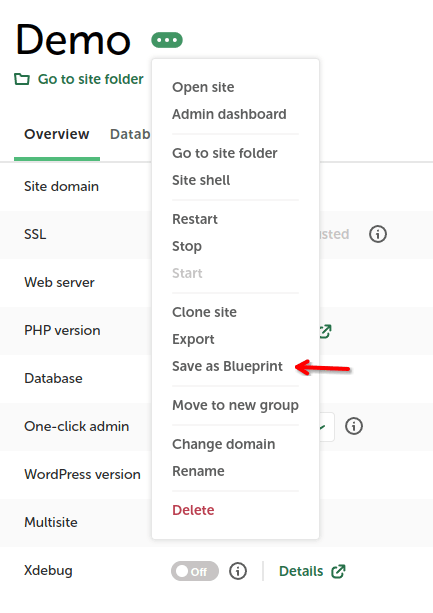Screen dimensions: 433x613
Task: Open Xdebug Details link
Action: point(301,571)
